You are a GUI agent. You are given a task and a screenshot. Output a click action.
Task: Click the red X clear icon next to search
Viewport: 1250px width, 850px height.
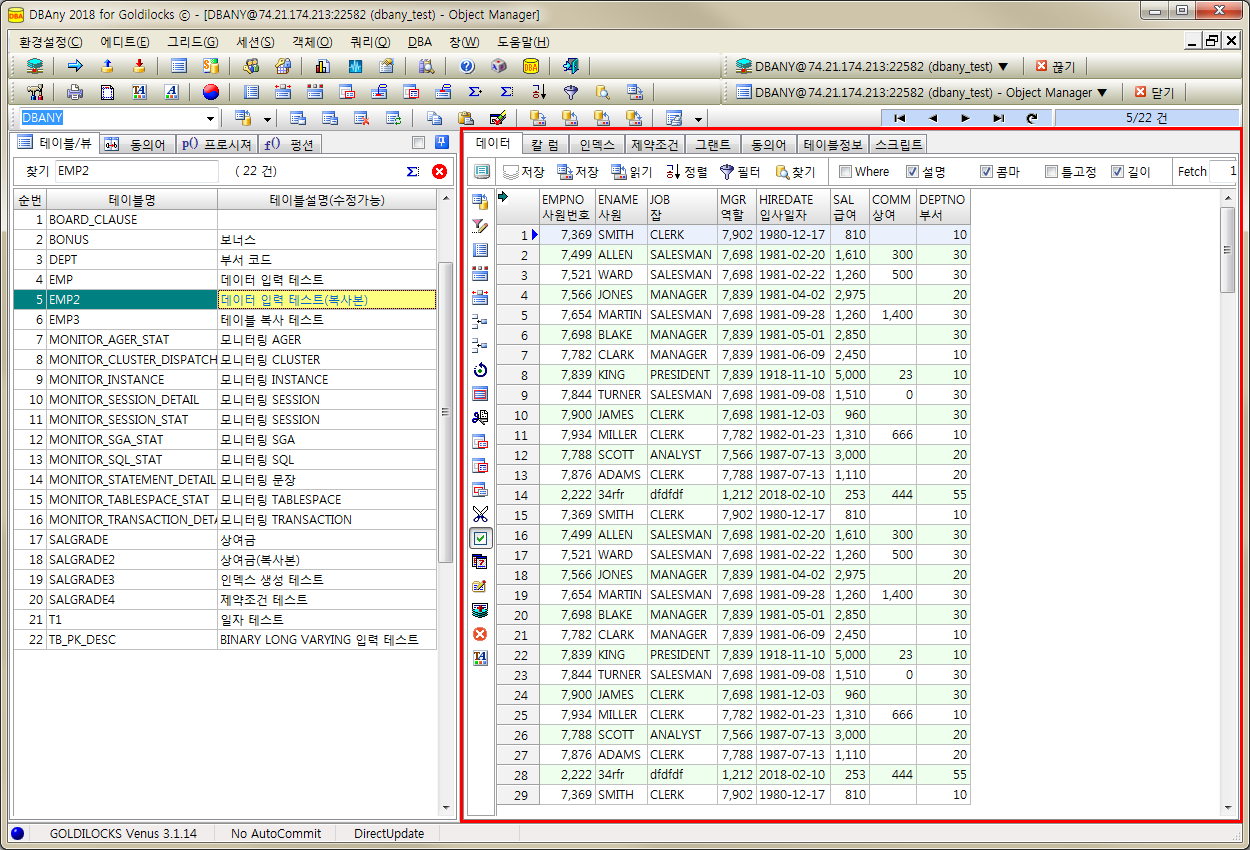(439, 171)
